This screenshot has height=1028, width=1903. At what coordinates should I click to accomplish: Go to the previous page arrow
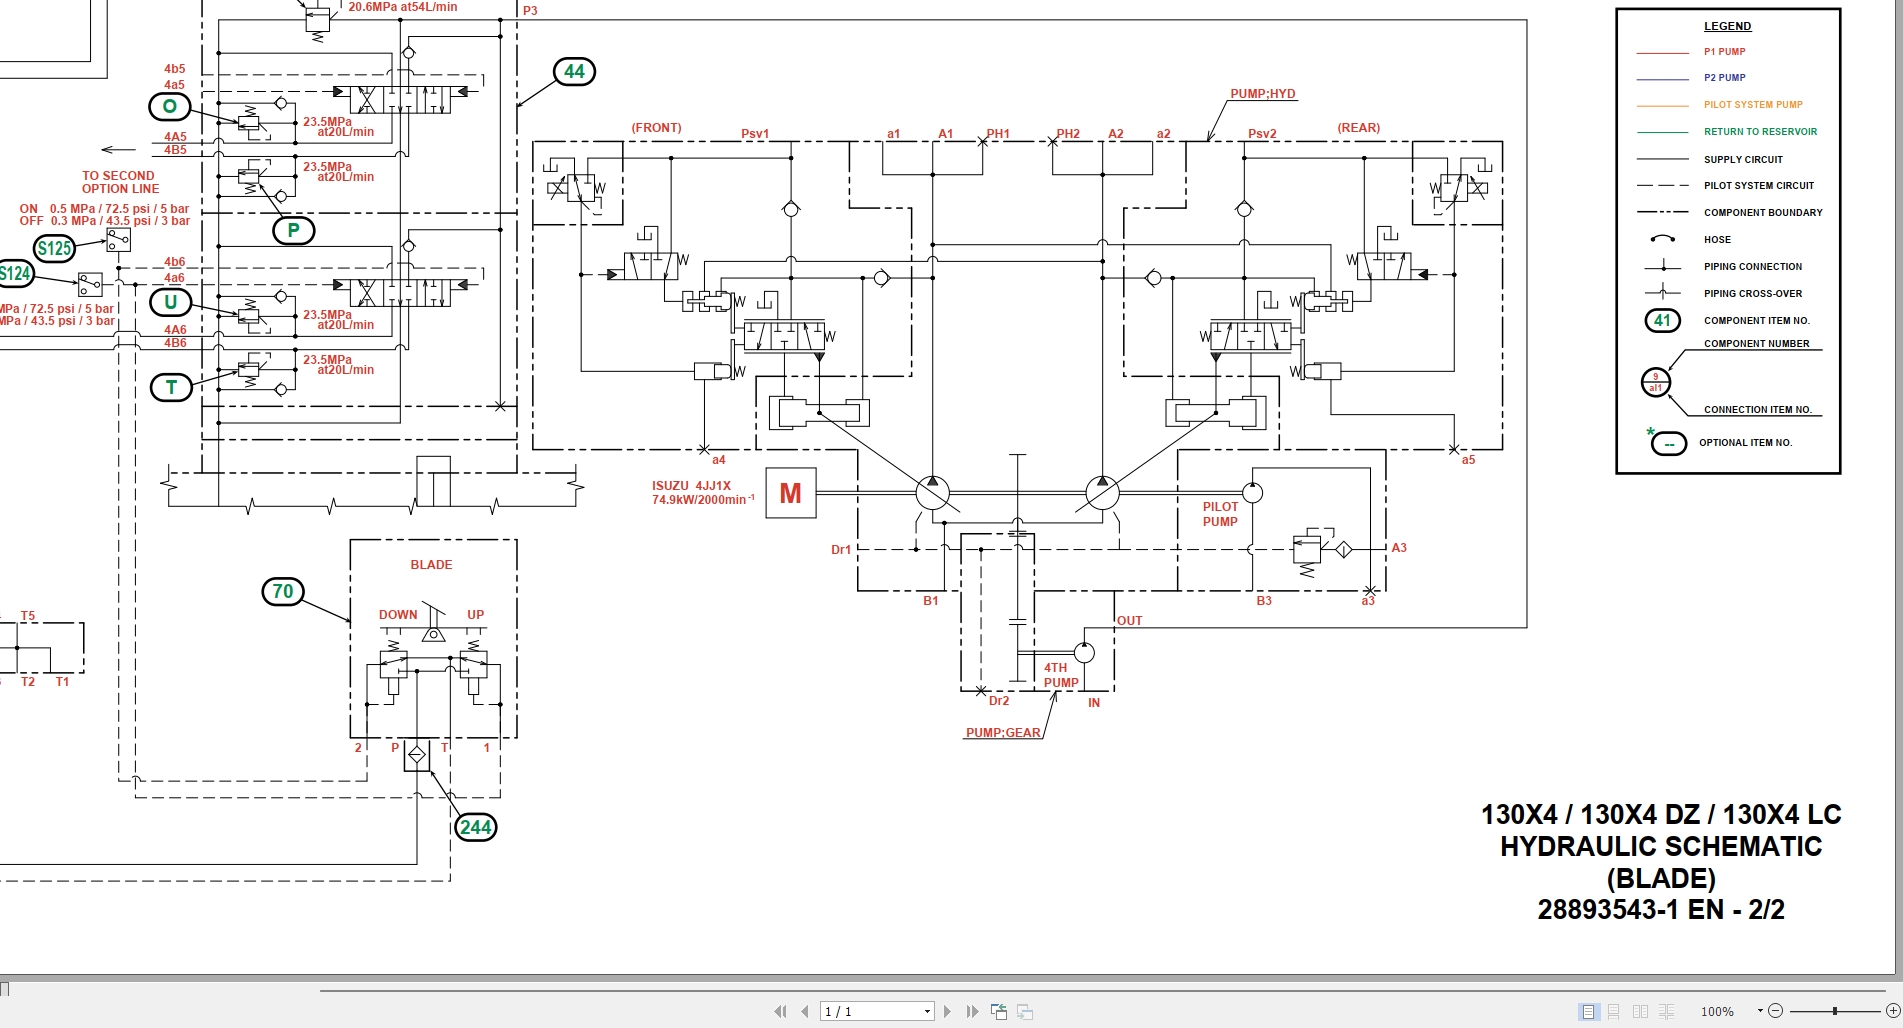coord(805,1011)
